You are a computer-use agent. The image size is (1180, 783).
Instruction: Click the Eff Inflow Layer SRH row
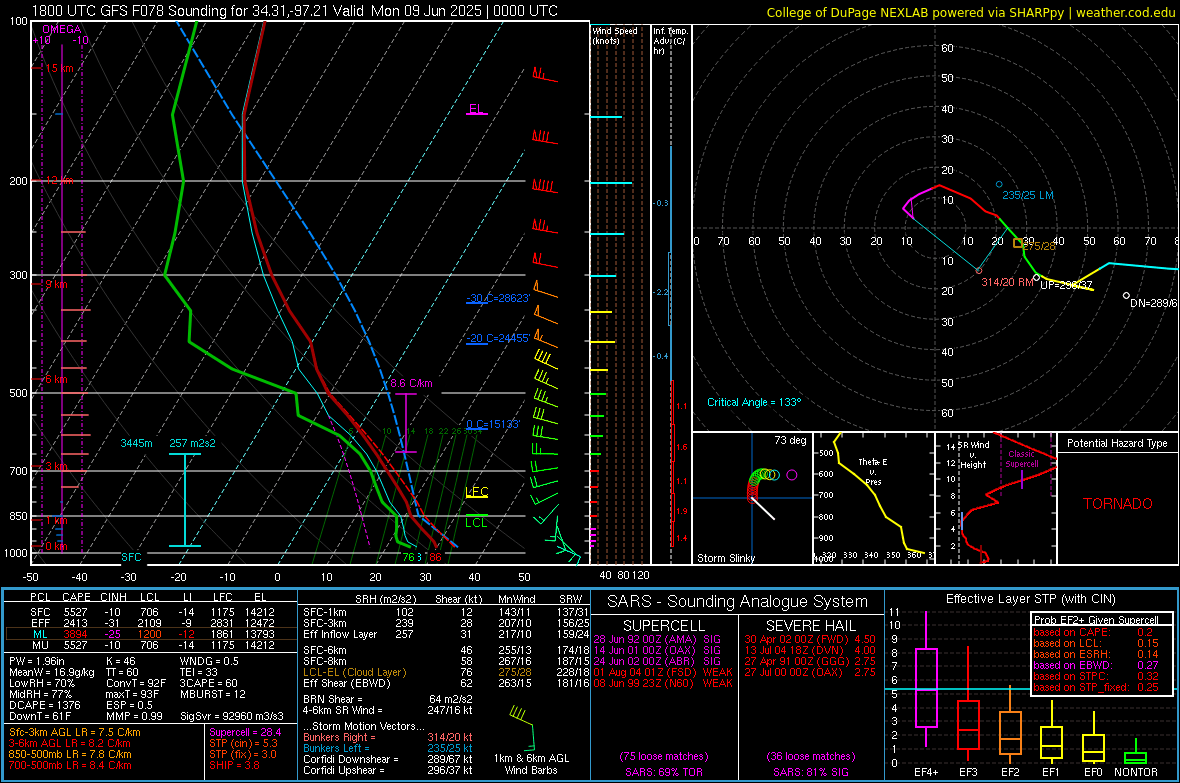446,634
